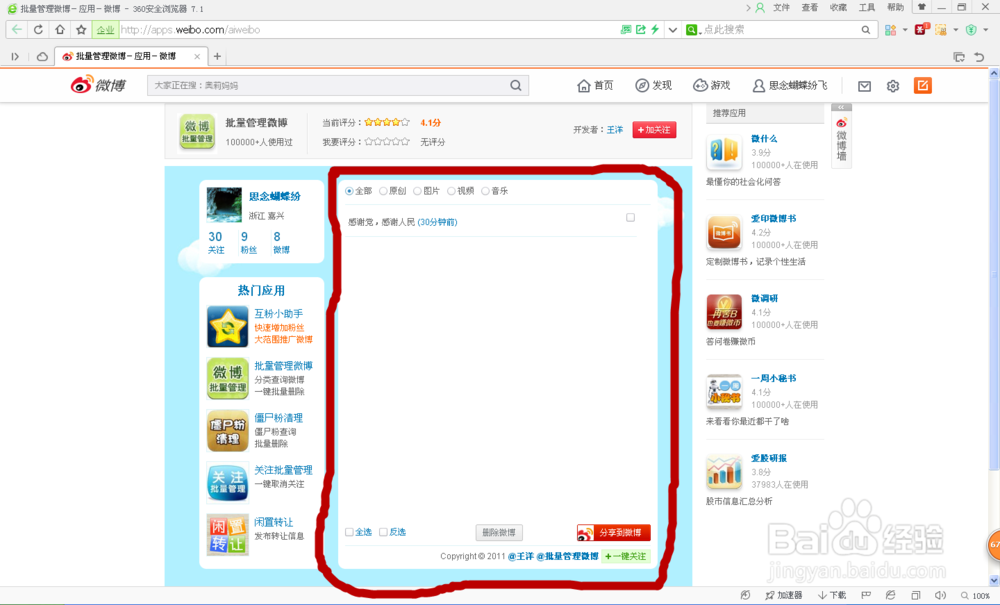Click the browser URL address field

367,29
